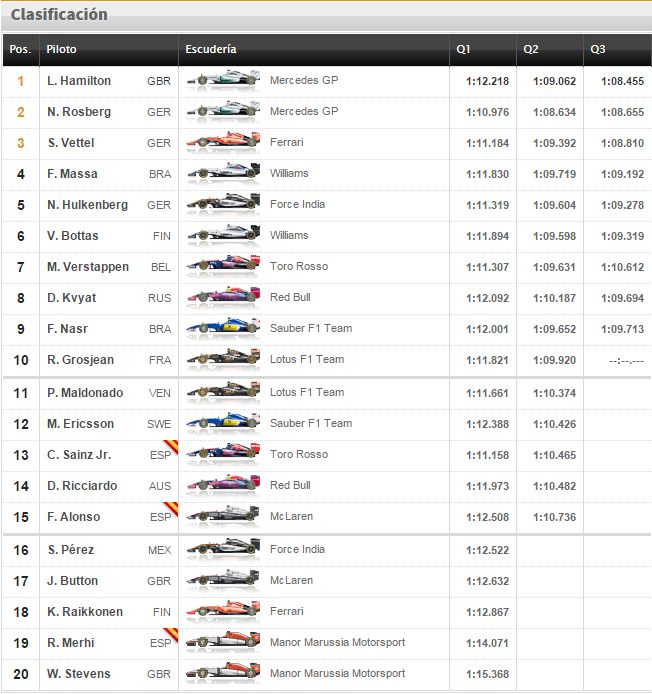Click the Manor Marussia car icon beside Stevens

pyautogui.click(x=223, y=672)
